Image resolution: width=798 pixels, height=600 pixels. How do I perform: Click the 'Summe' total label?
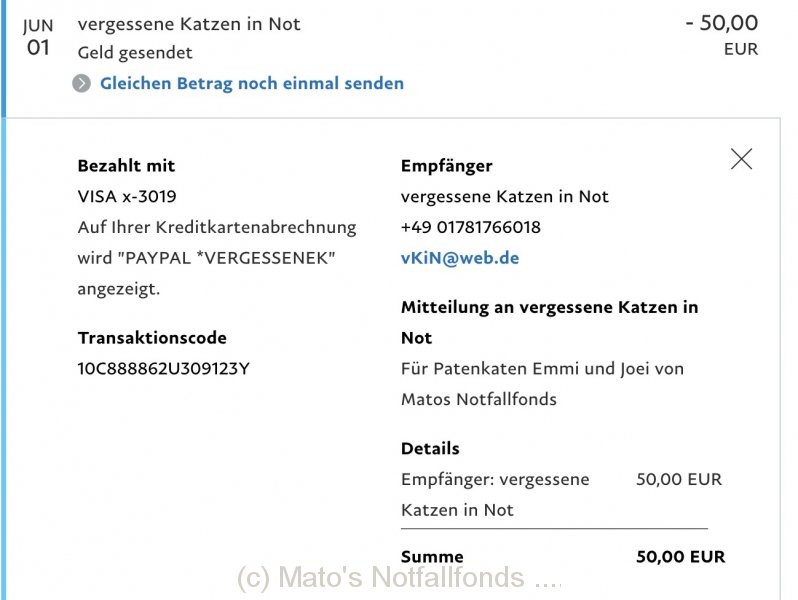432,556
